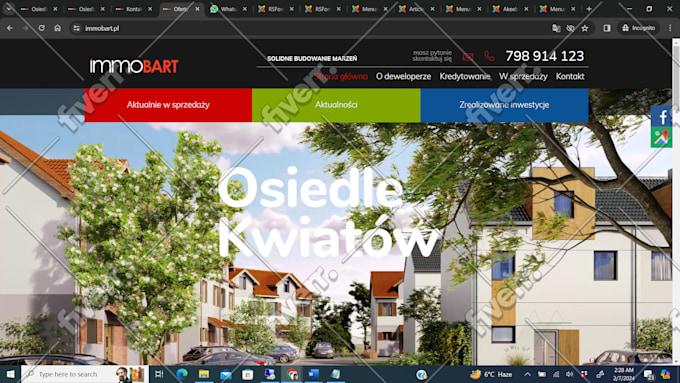Open the Google Maps side icon

coord(661,137)
